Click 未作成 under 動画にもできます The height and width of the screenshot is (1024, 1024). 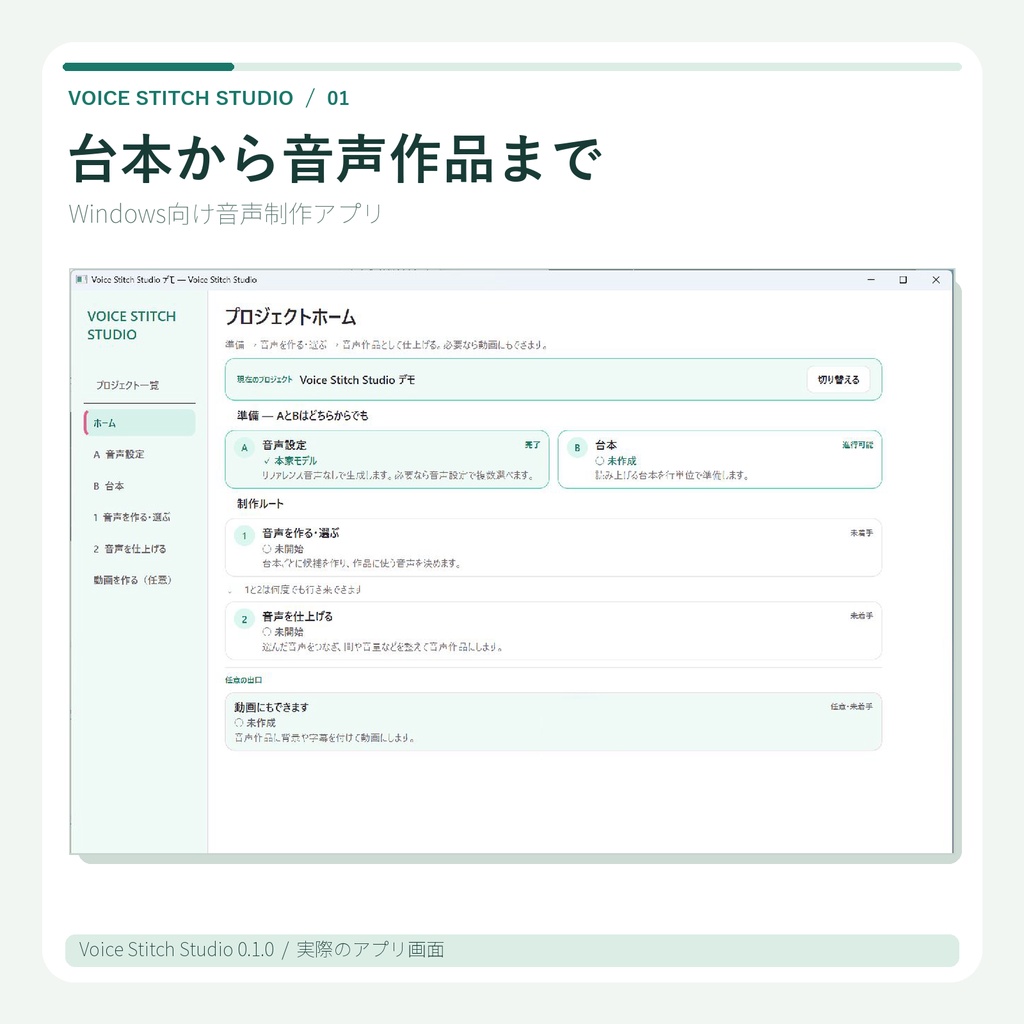pyautogui.click(x=255, y=723)
